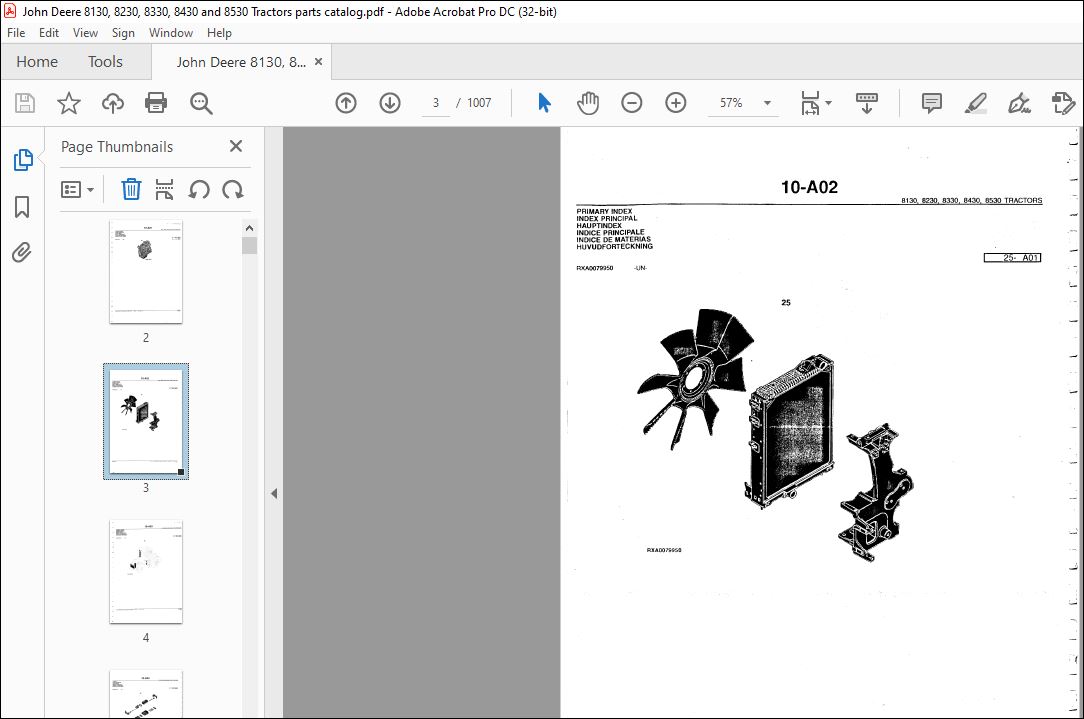Select page 2 thumbnail

[x=146, y=272]
